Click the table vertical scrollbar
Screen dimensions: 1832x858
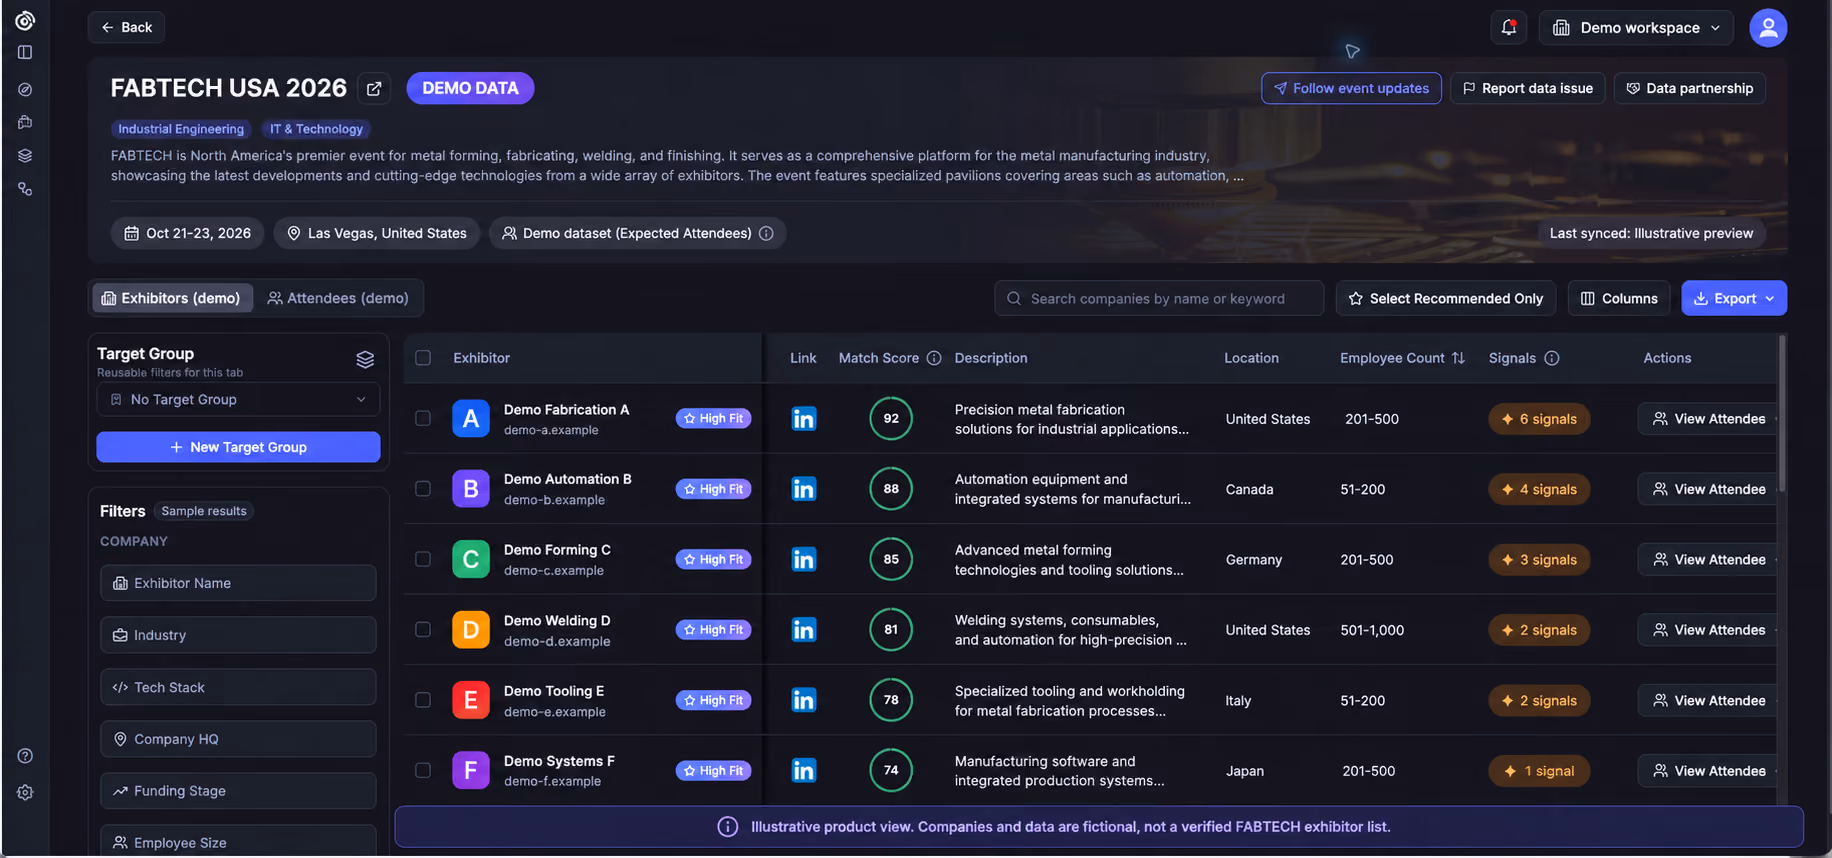coord(1782,414)
